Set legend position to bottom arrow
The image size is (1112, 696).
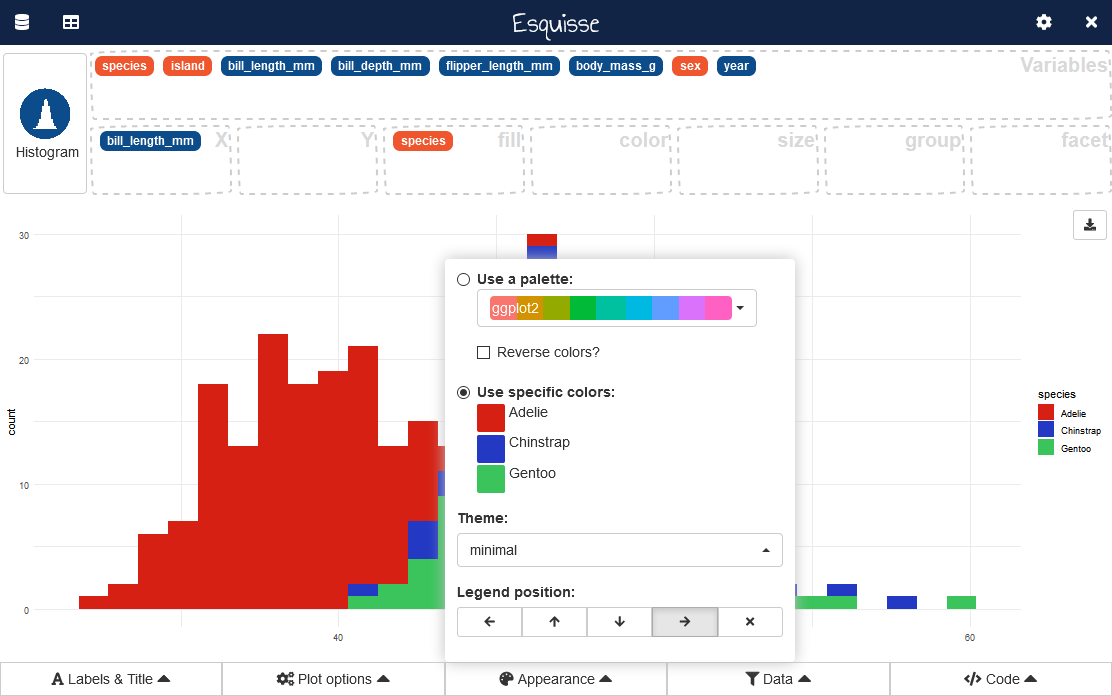619,622
